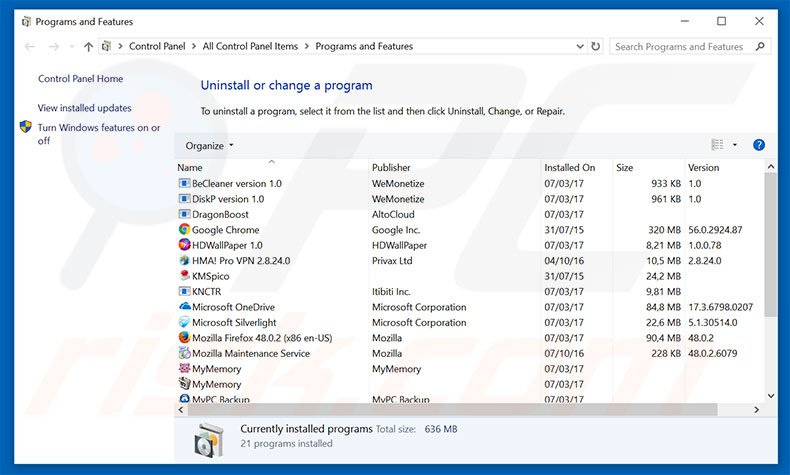Open the View installed updates link
The image size is (790, 475).
tap(85, 108)
